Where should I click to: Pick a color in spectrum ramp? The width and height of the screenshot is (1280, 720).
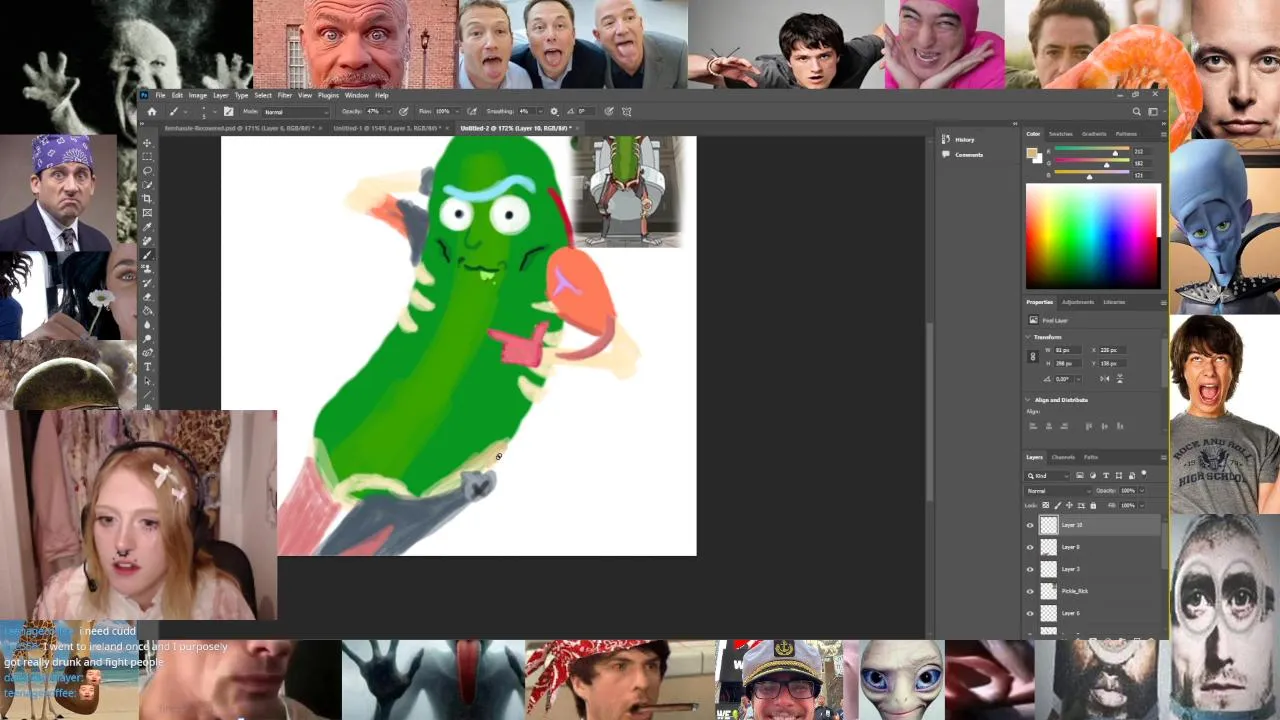pyautogui.click(x=1093, y=236)
